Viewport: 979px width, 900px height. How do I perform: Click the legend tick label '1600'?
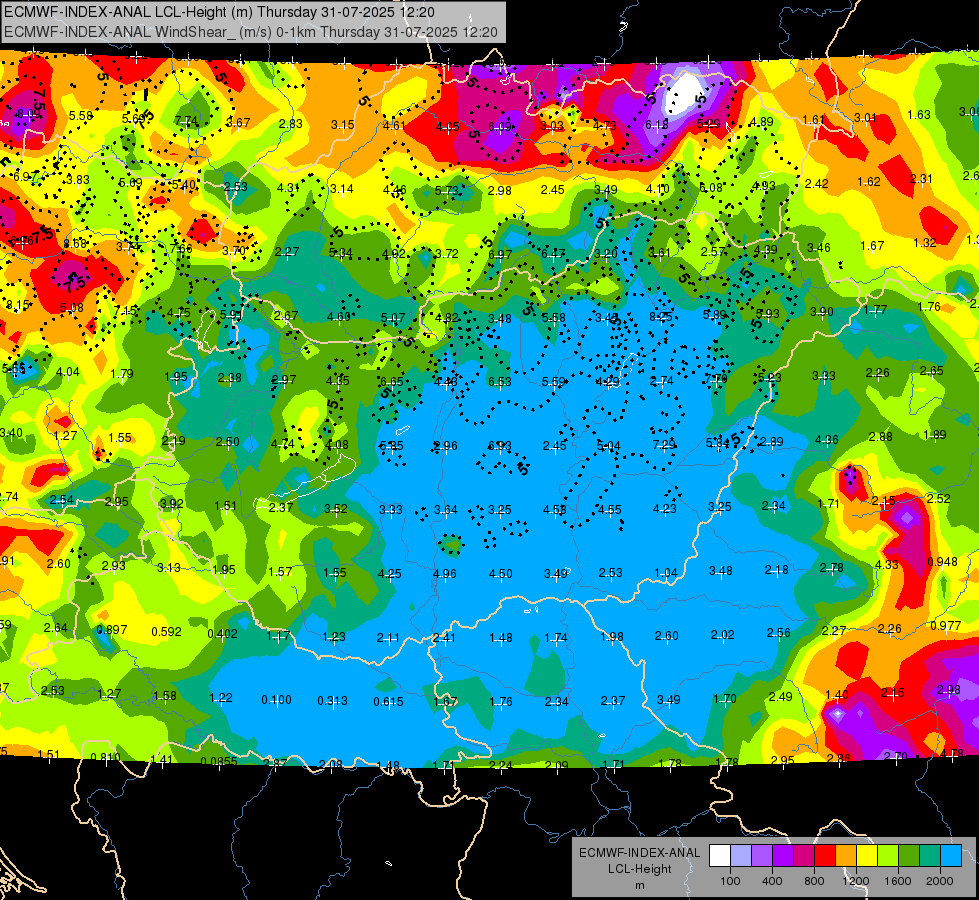click(898, 881)
